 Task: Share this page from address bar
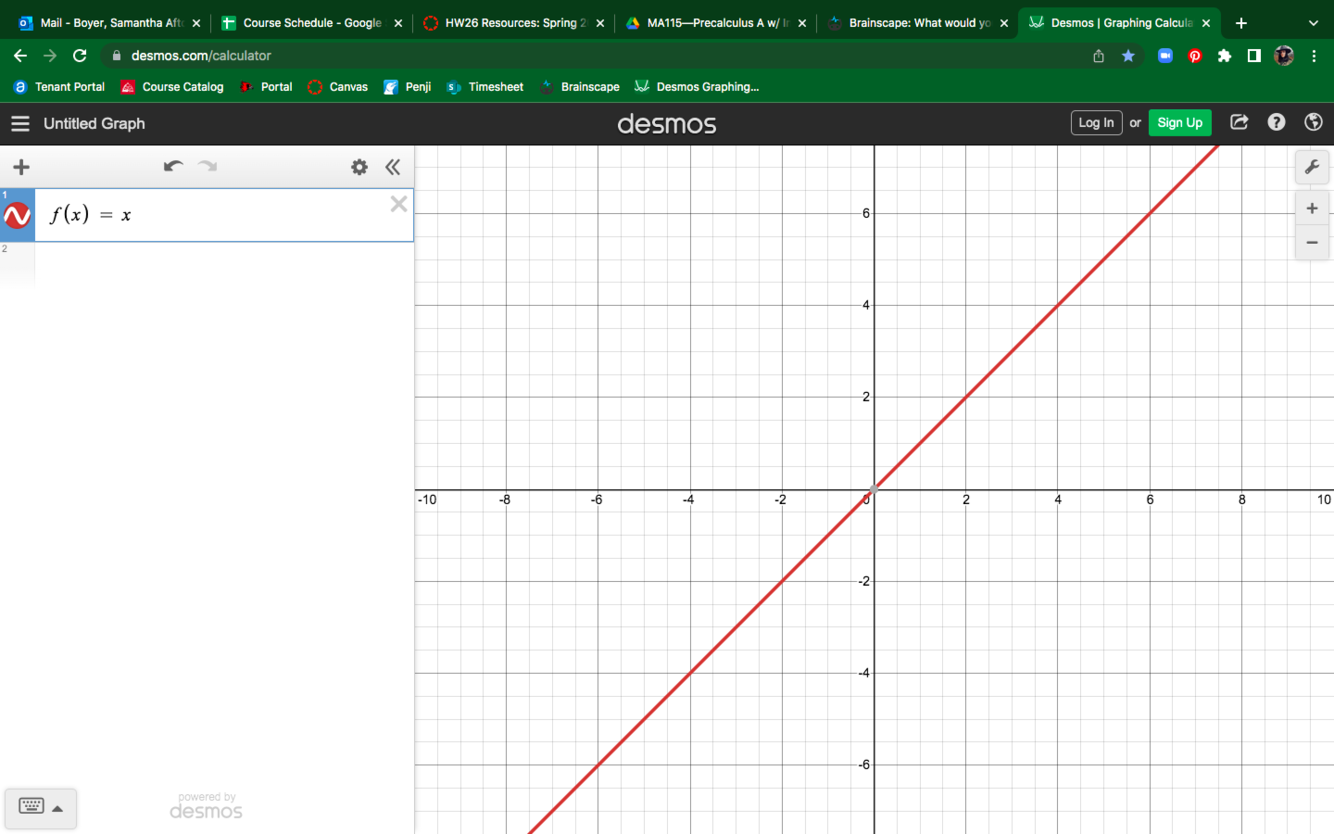click(1099, 56)
